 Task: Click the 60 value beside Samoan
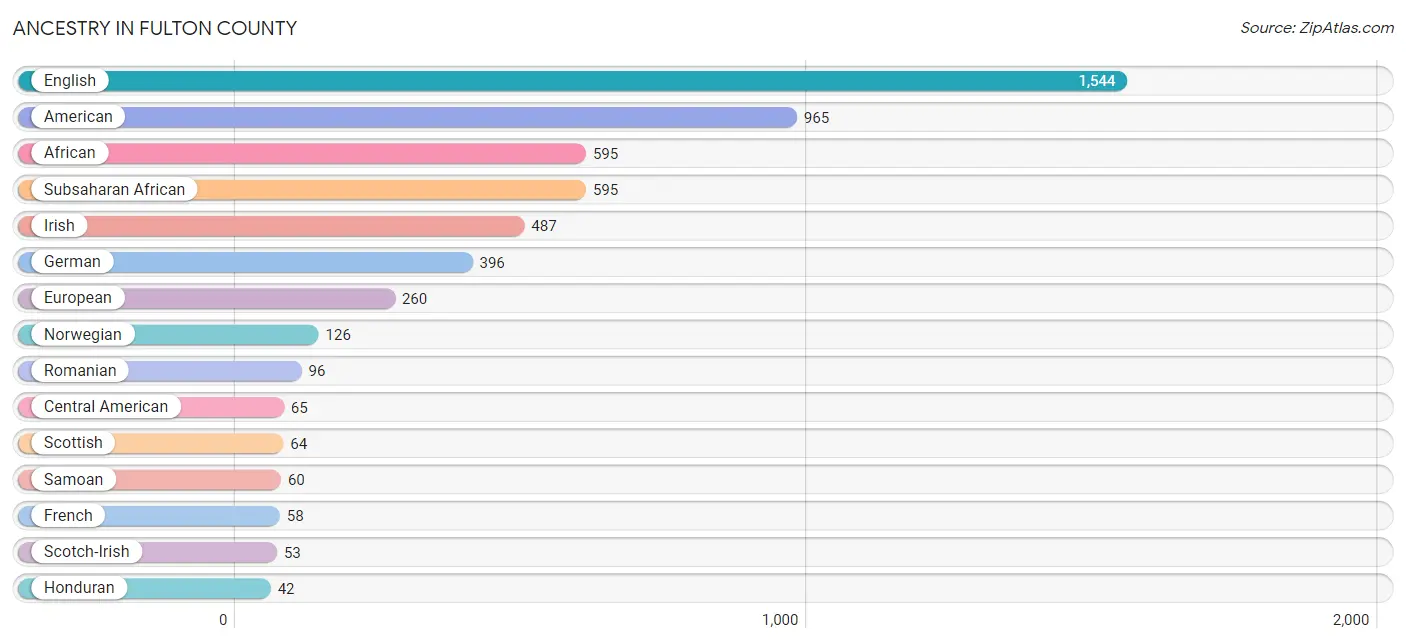pyautogui.click(x=296, y=480)
